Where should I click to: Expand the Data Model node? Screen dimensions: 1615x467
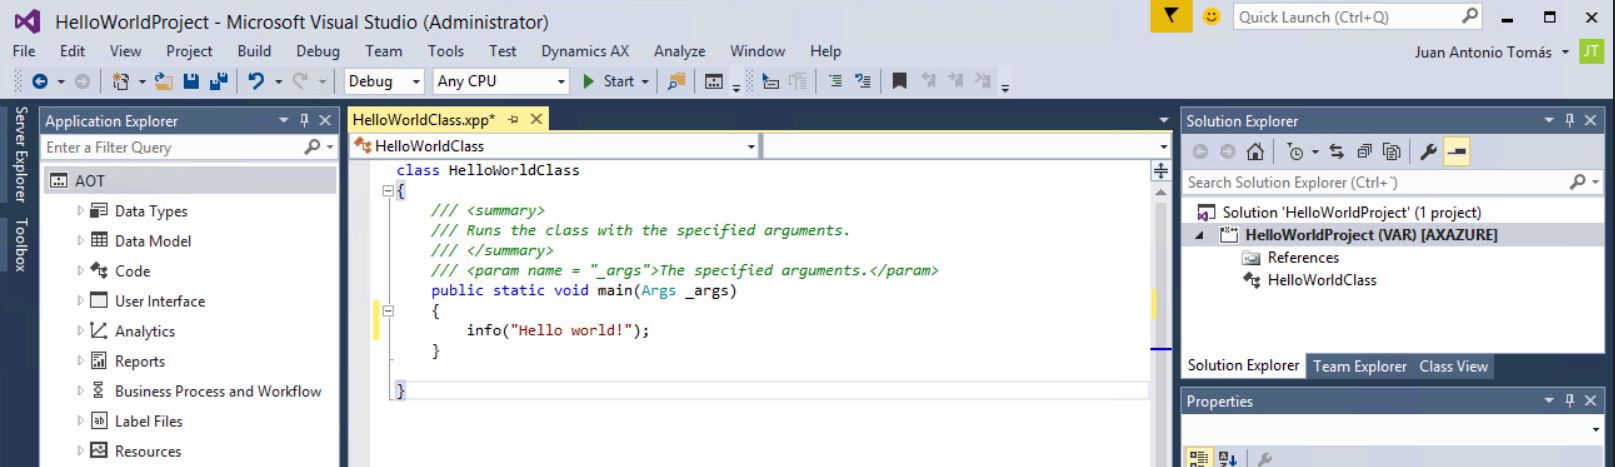click(x=80, y=240)
